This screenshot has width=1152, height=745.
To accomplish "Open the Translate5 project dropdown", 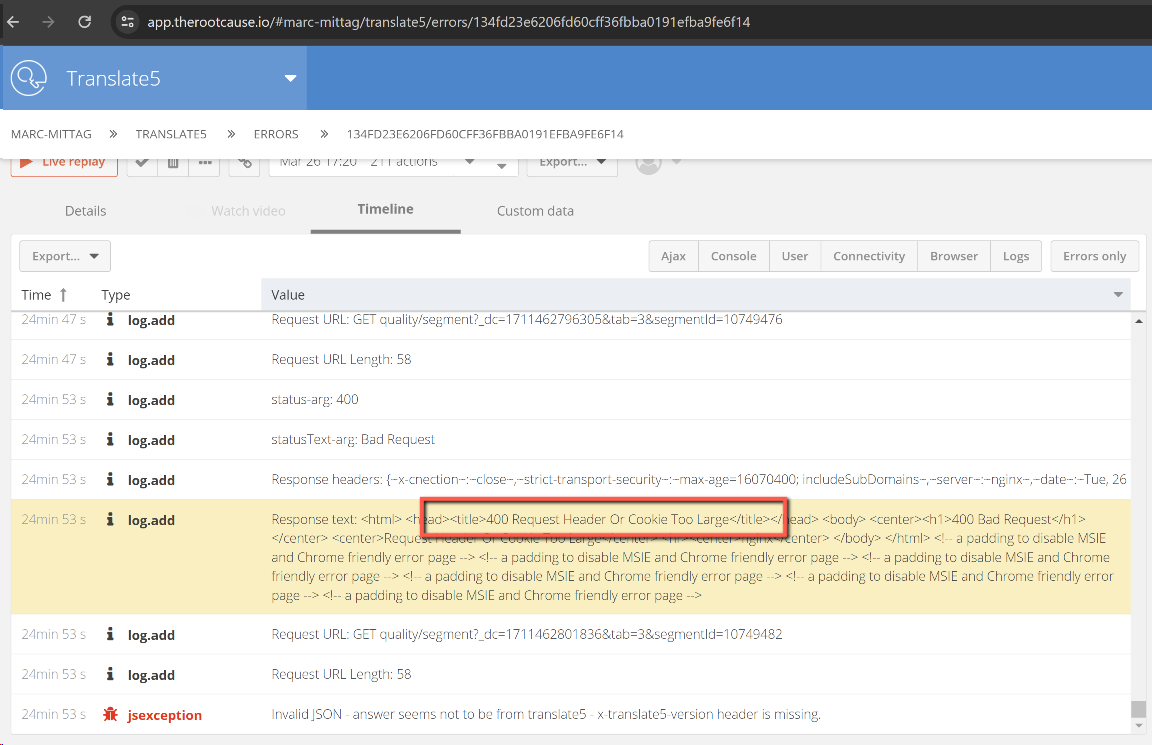I will [x=291, y=78].
